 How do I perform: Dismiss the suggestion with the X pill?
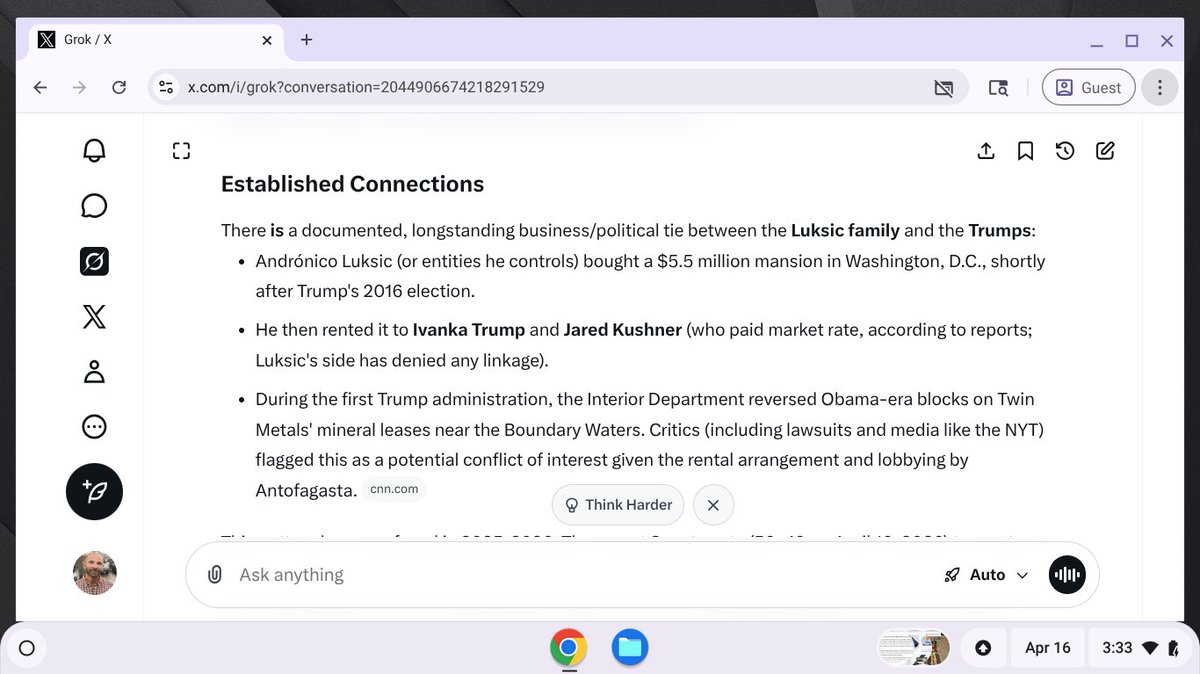pos(713,505)
